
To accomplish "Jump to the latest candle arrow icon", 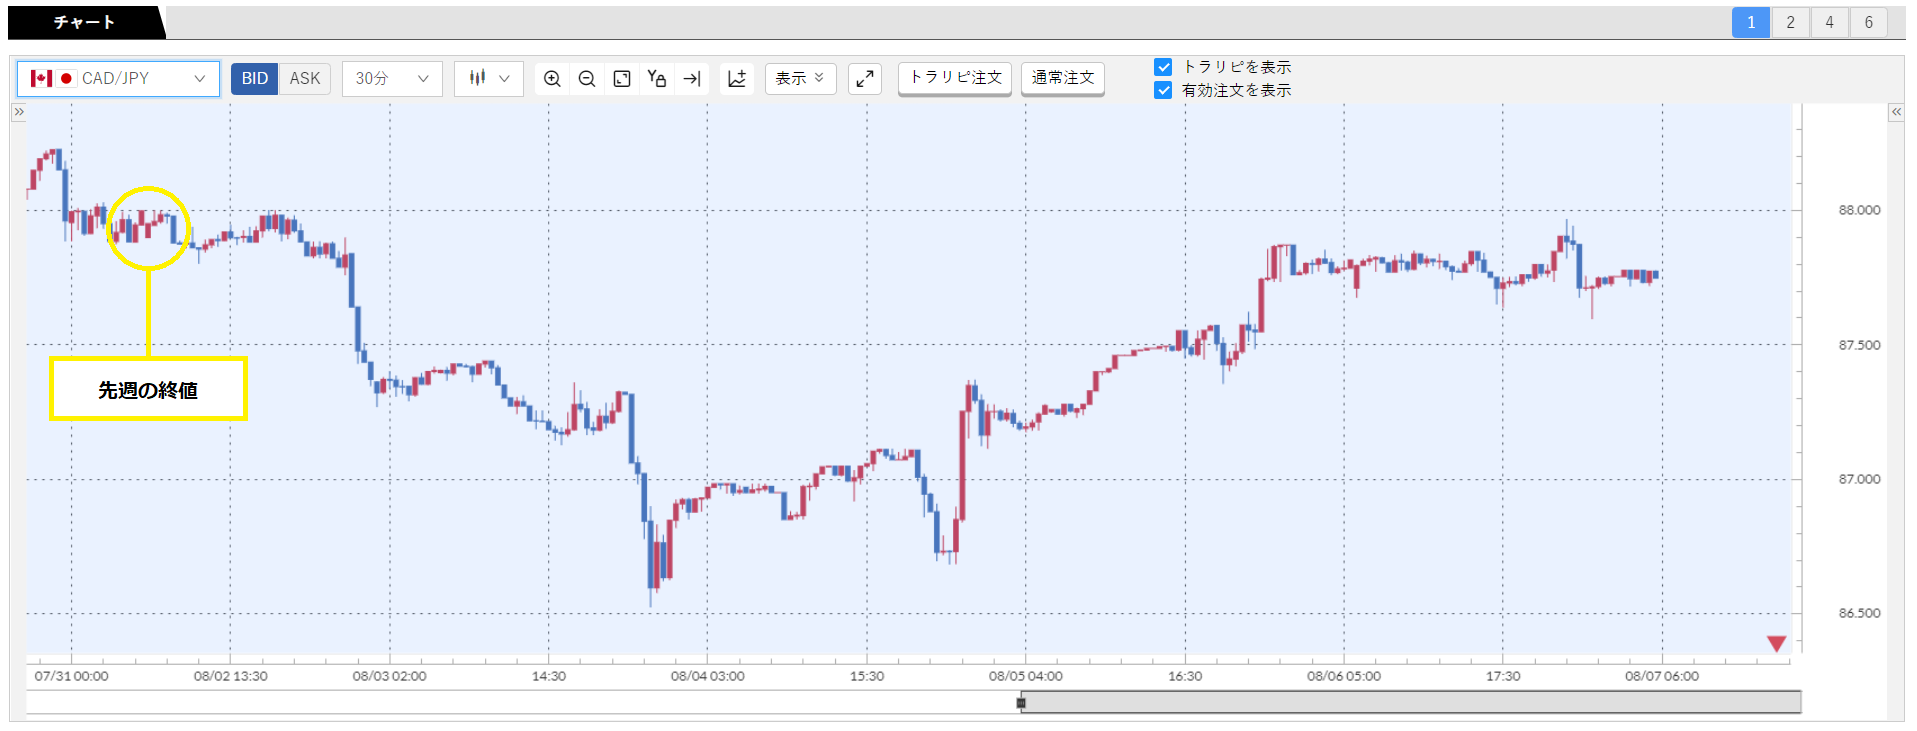I will (692, 78).
